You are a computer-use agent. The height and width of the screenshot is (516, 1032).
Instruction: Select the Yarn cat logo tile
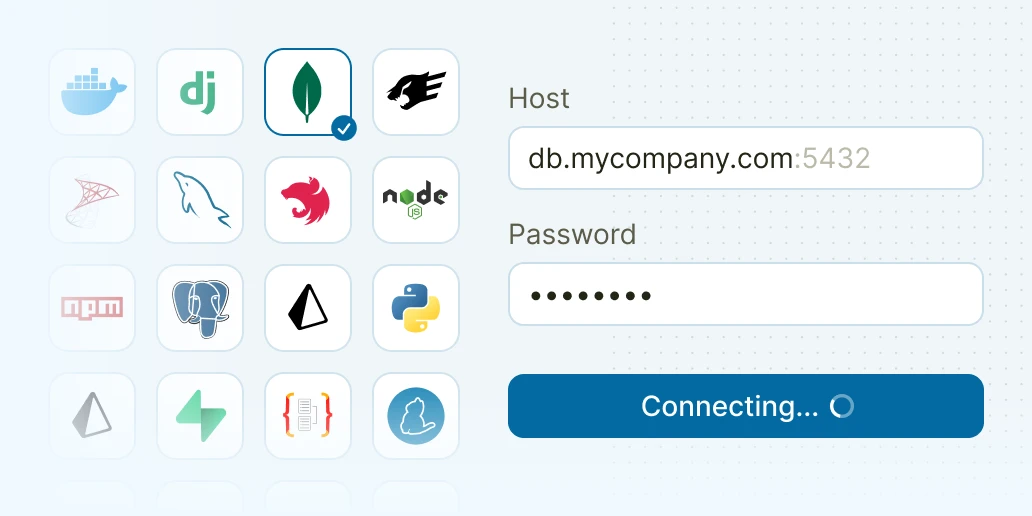point(416,416)
